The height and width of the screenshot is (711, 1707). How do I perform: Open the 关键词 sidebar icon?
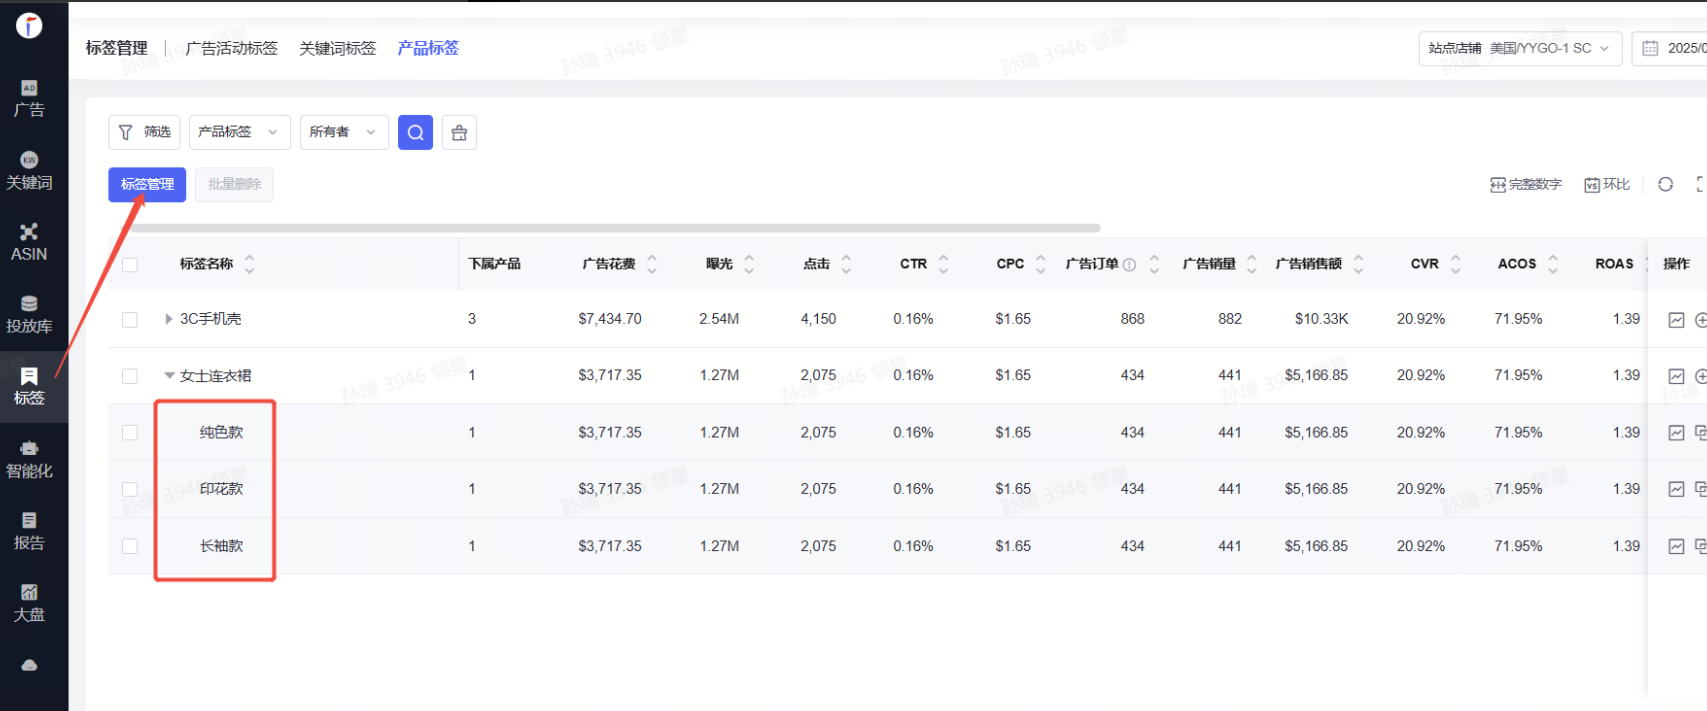click(29, 170)
